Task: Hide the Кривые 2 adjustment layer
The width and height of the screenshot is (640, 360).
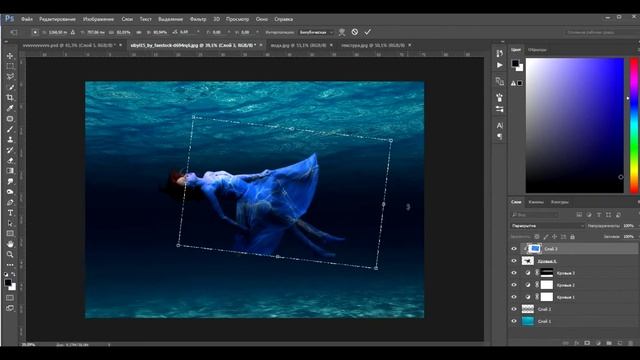Action: coord(514,285)
